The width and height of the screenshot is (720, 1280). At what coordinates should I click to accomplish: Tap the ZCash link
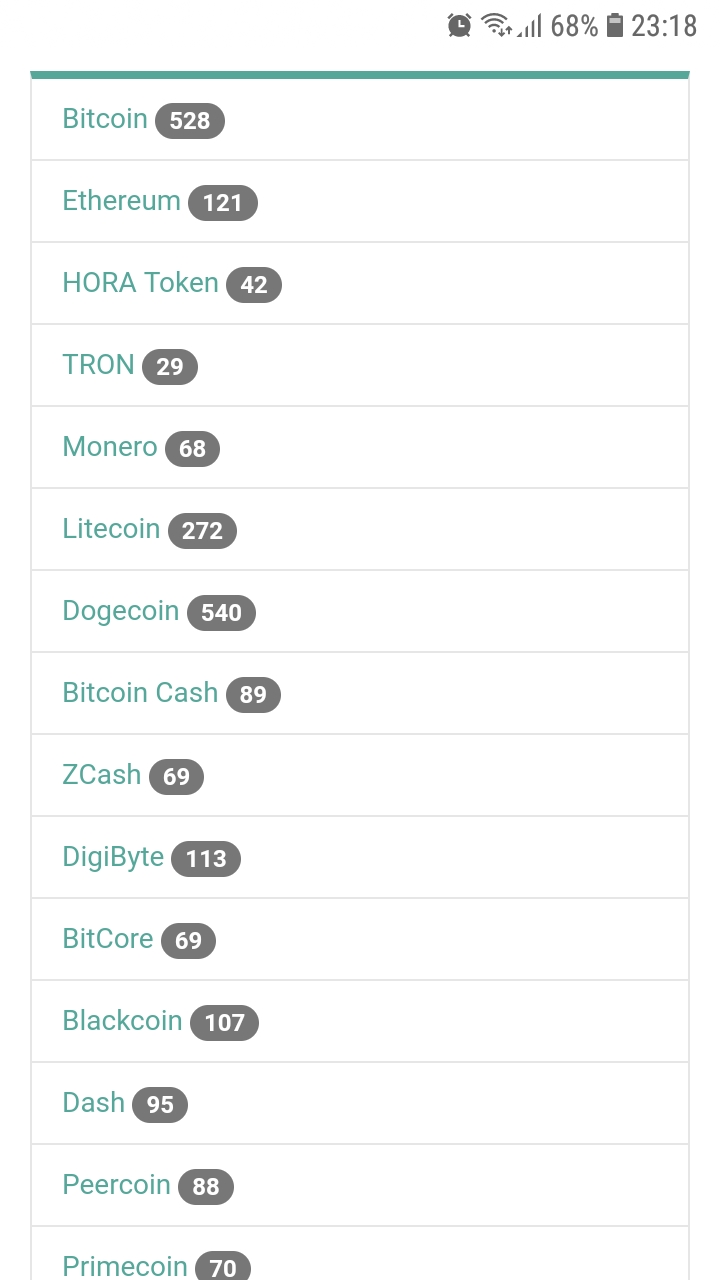(x=102, y=775)
